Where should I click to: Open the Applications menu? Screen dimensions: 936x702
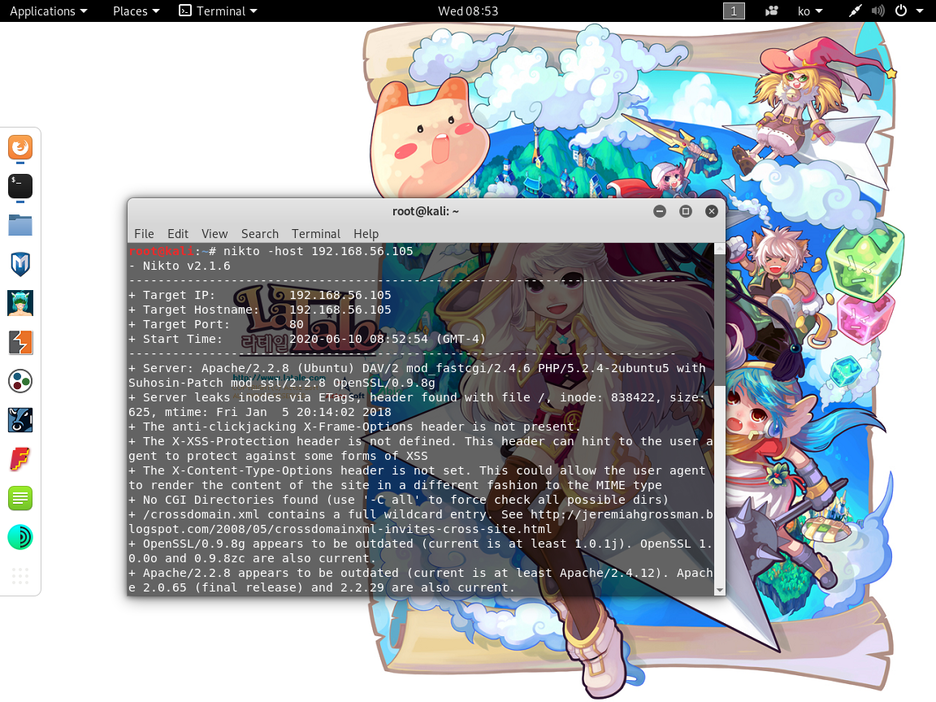pos(48,11)
